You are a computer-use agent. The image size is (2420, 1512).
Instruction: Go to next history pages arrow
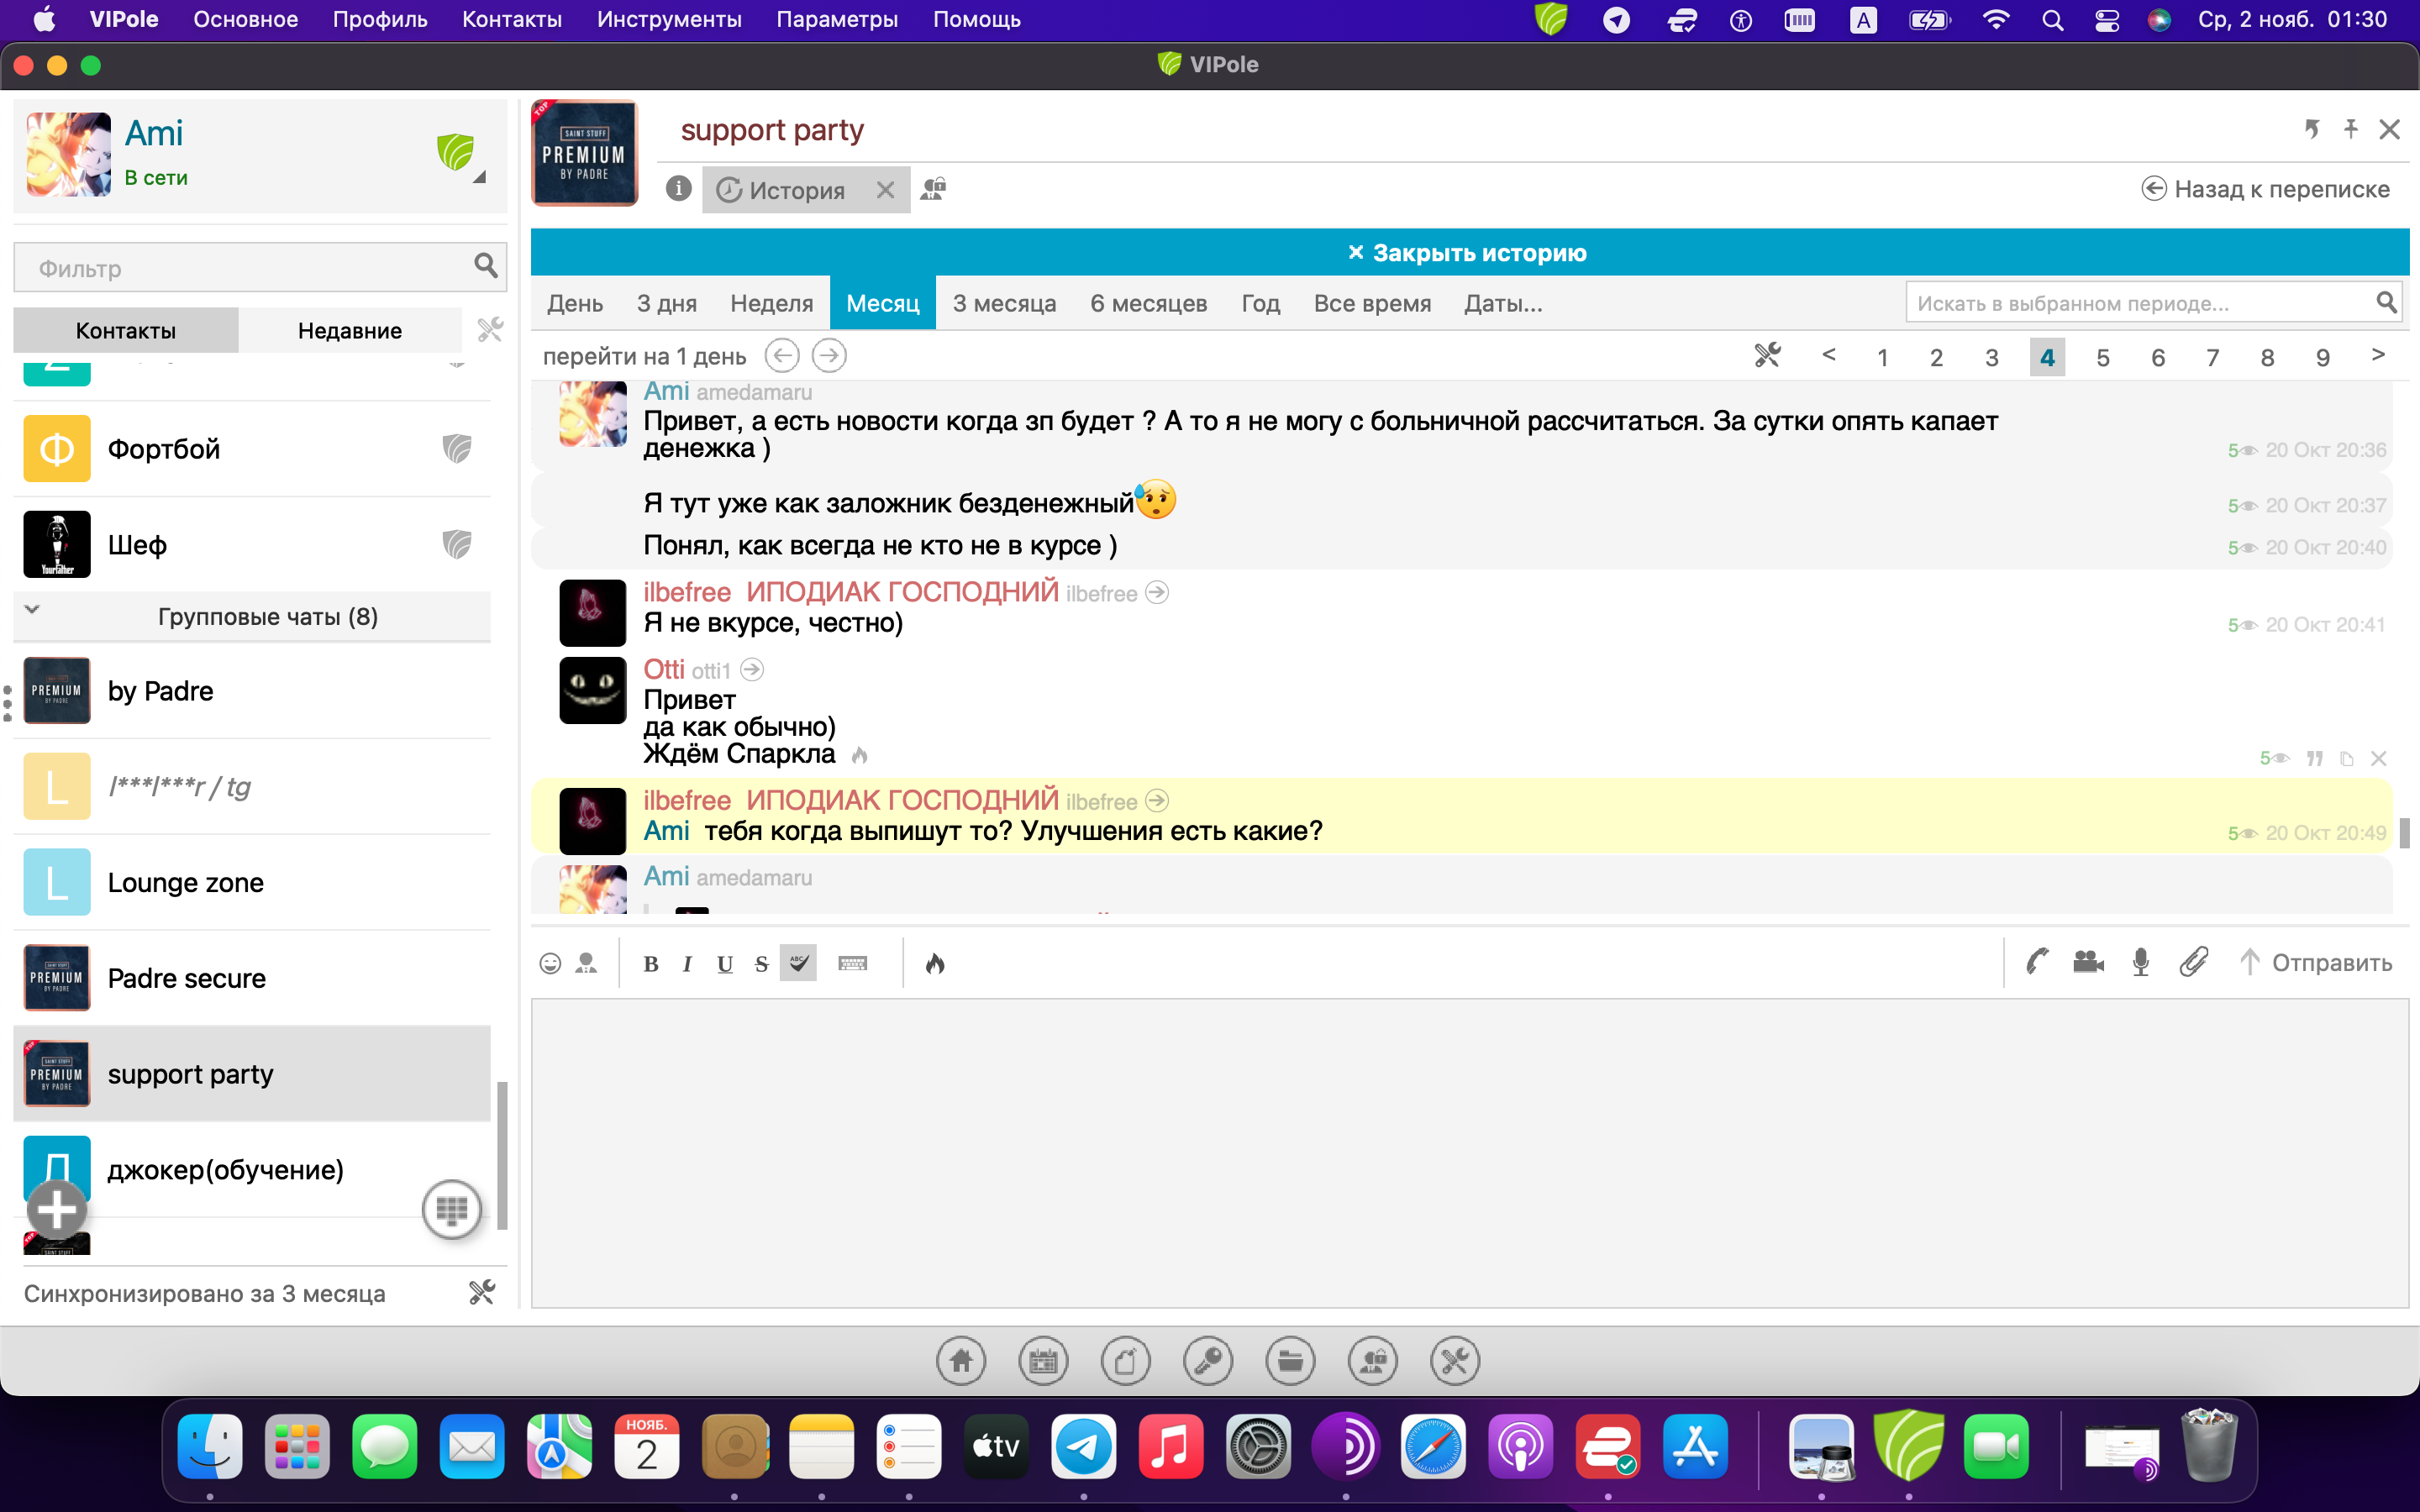(x=2378, y=355)
